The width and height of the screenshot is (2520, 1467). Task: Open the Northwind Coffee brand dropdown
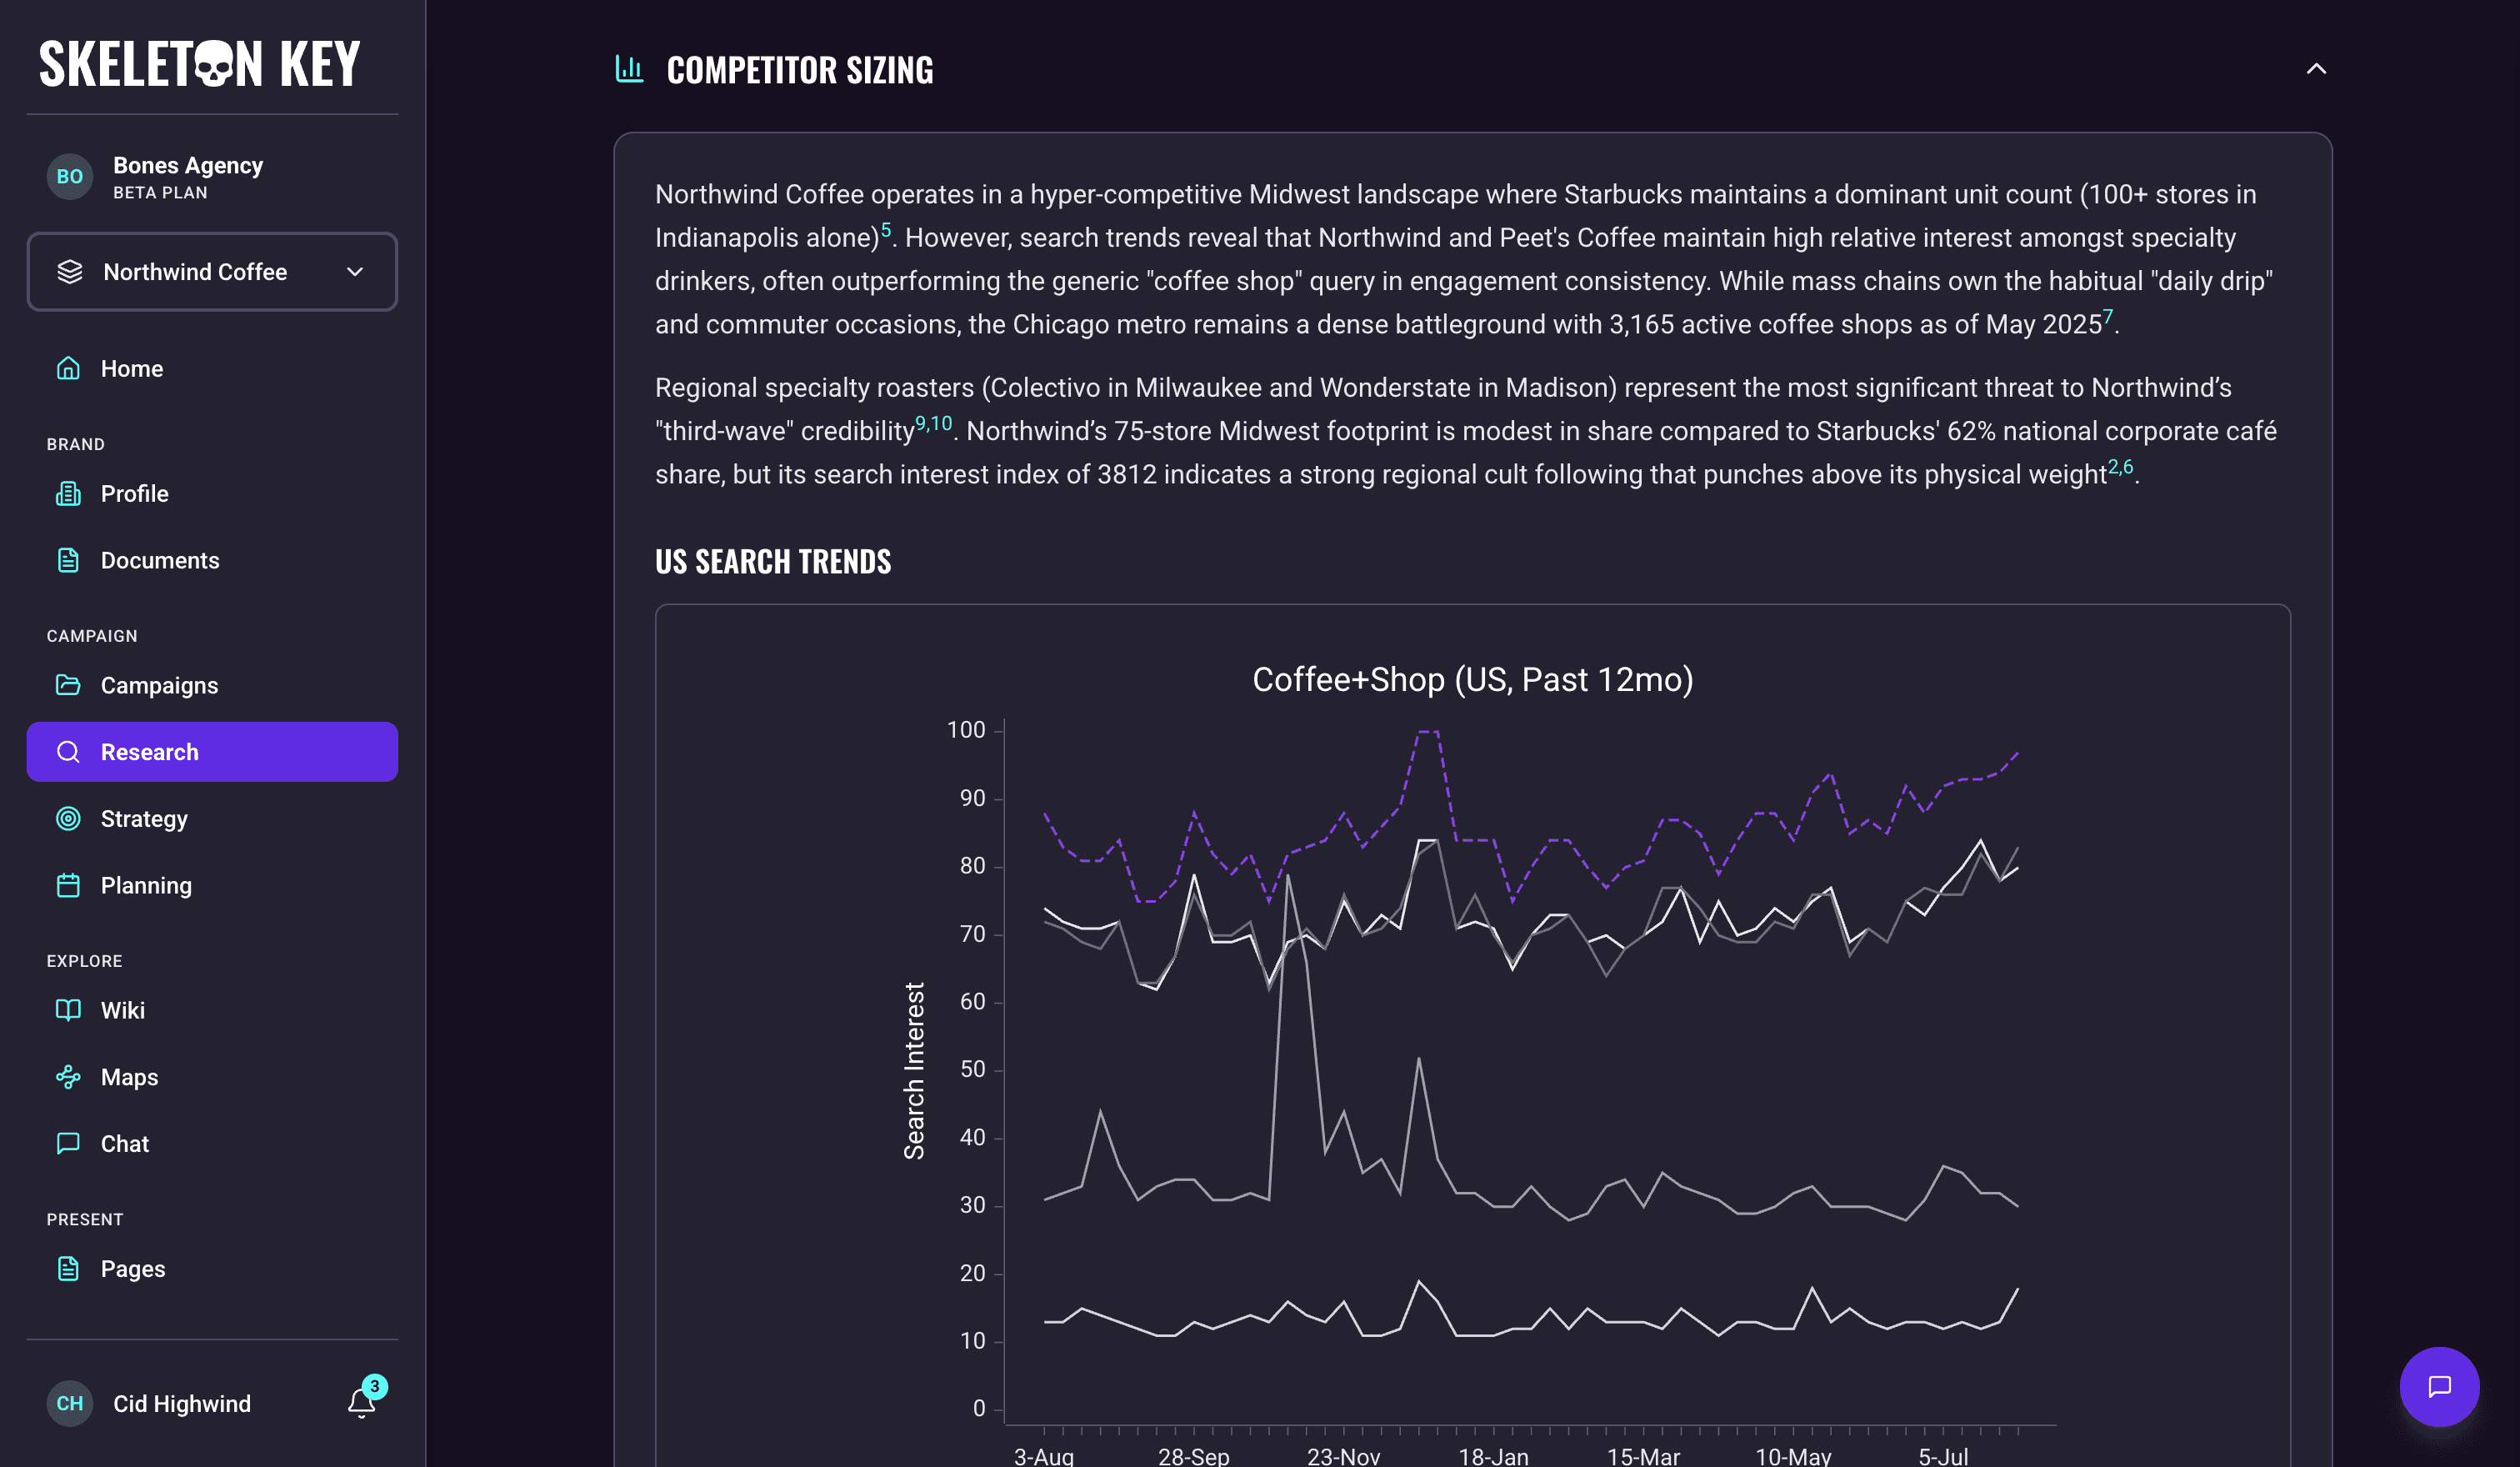point(212,272)
